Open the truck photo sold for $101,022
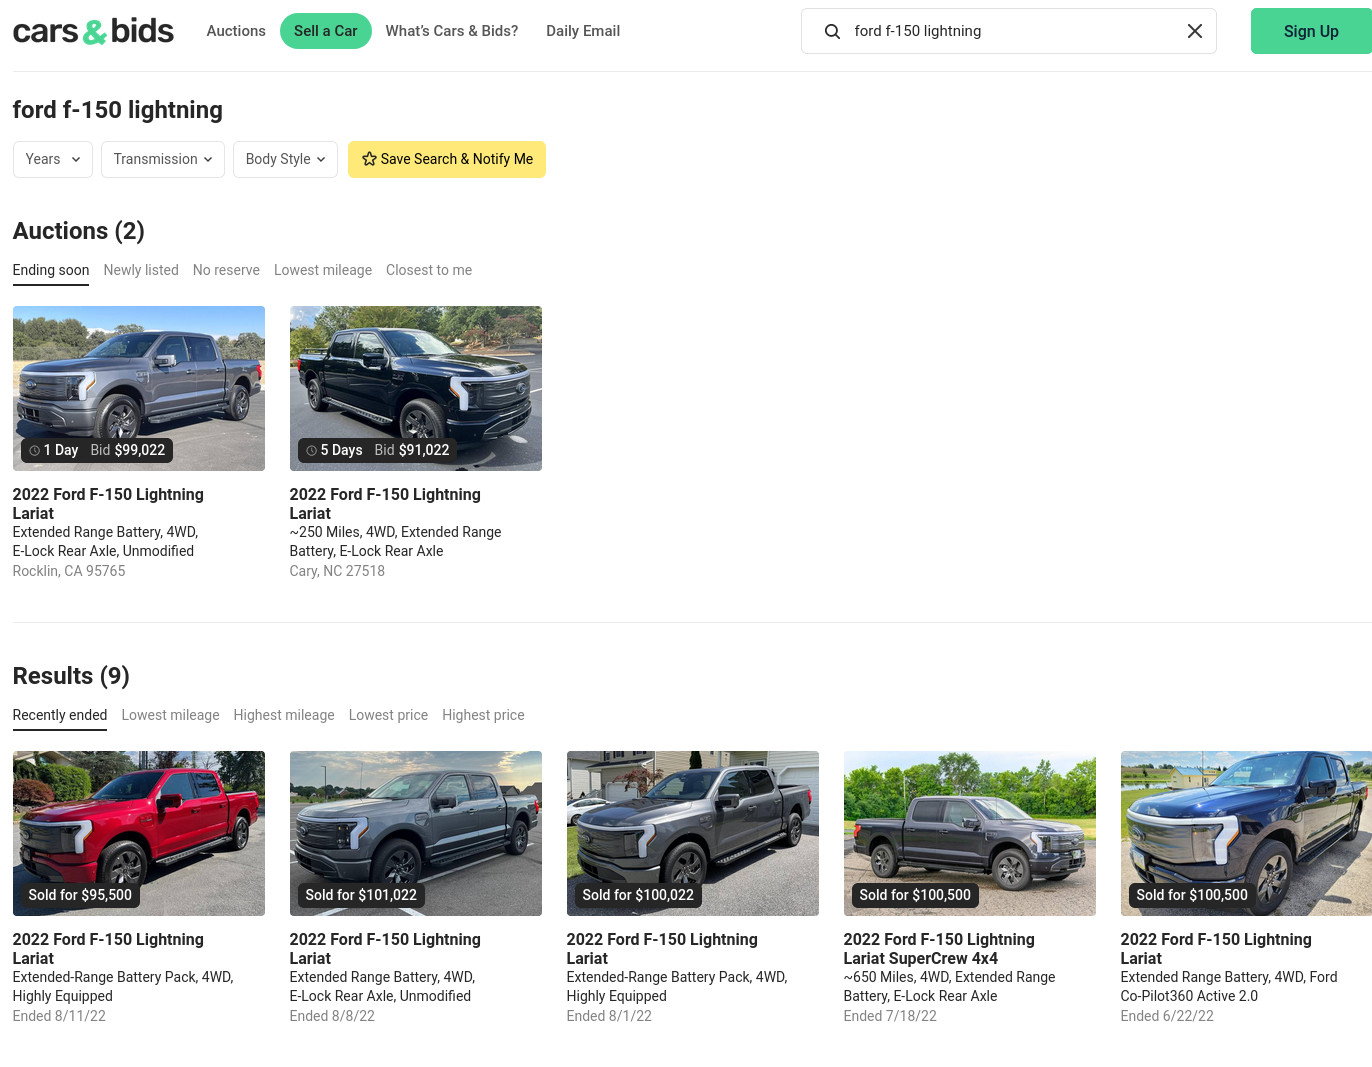The width and height of the screenshot is (1372, 1067). click(x=416, y=833)
